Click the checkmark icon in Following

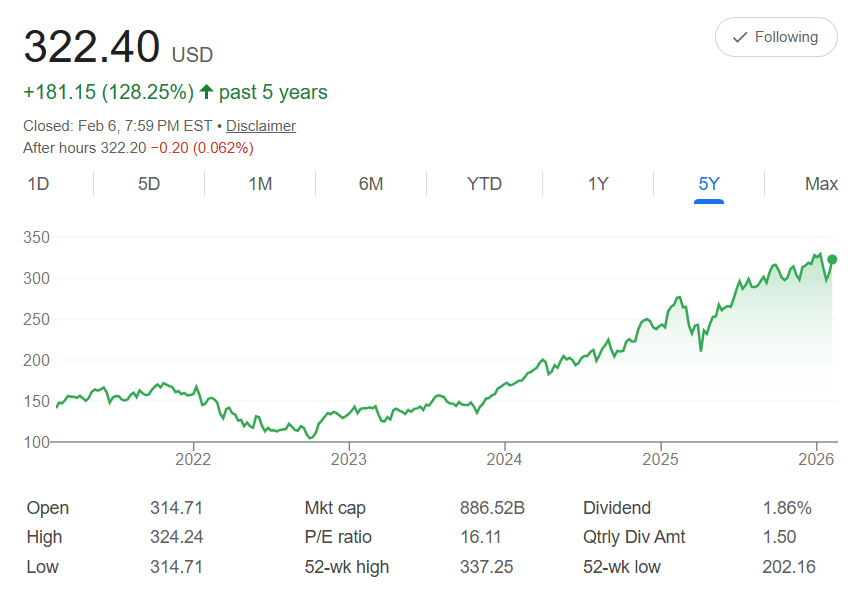click(x=740, y=37)
